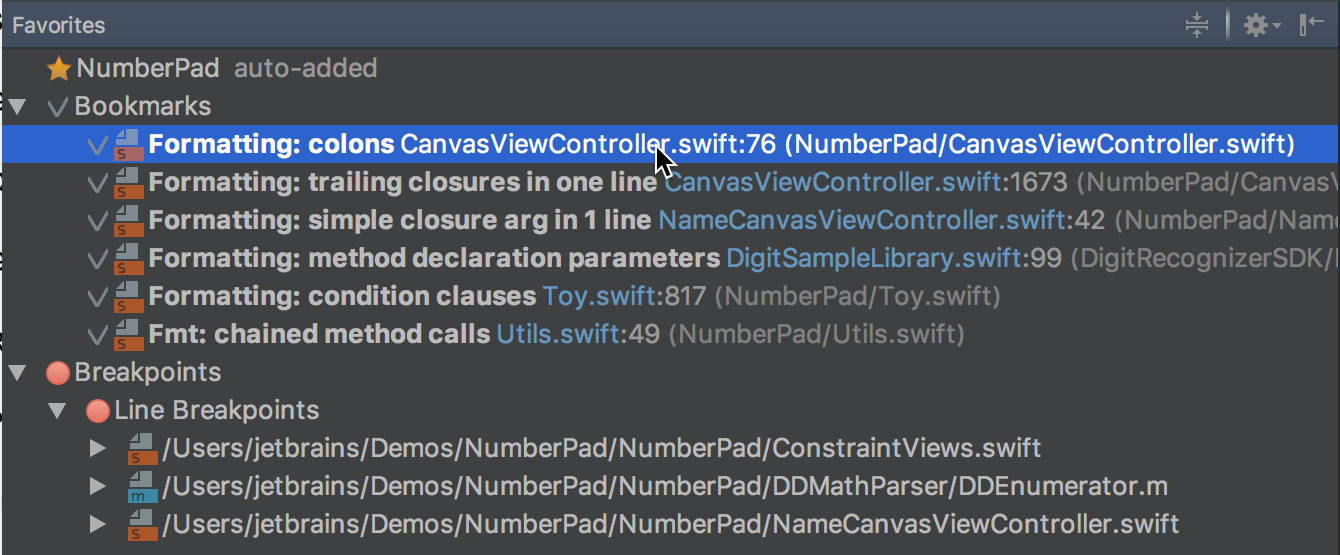This screenshot has width=1340, height=555.
Task: Toggle checkmark on Formatting: colons bookmark
Action: click(x=98, y=146)
